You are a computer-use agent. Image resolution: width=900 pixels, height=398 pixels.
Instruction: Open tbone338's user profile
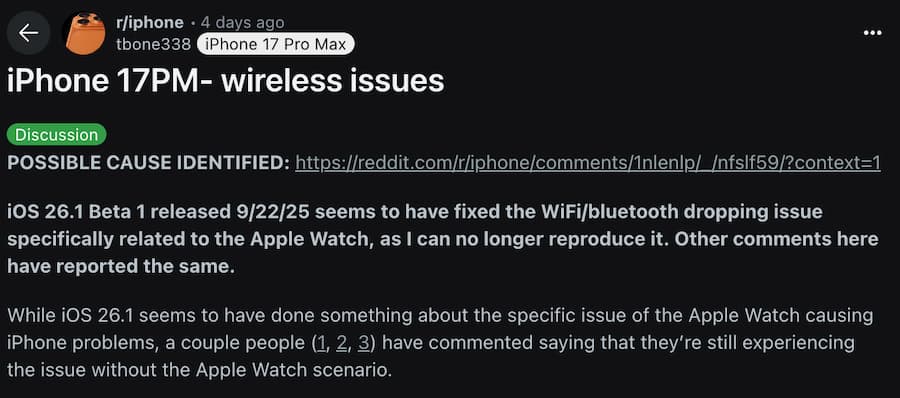click(153, 44)
